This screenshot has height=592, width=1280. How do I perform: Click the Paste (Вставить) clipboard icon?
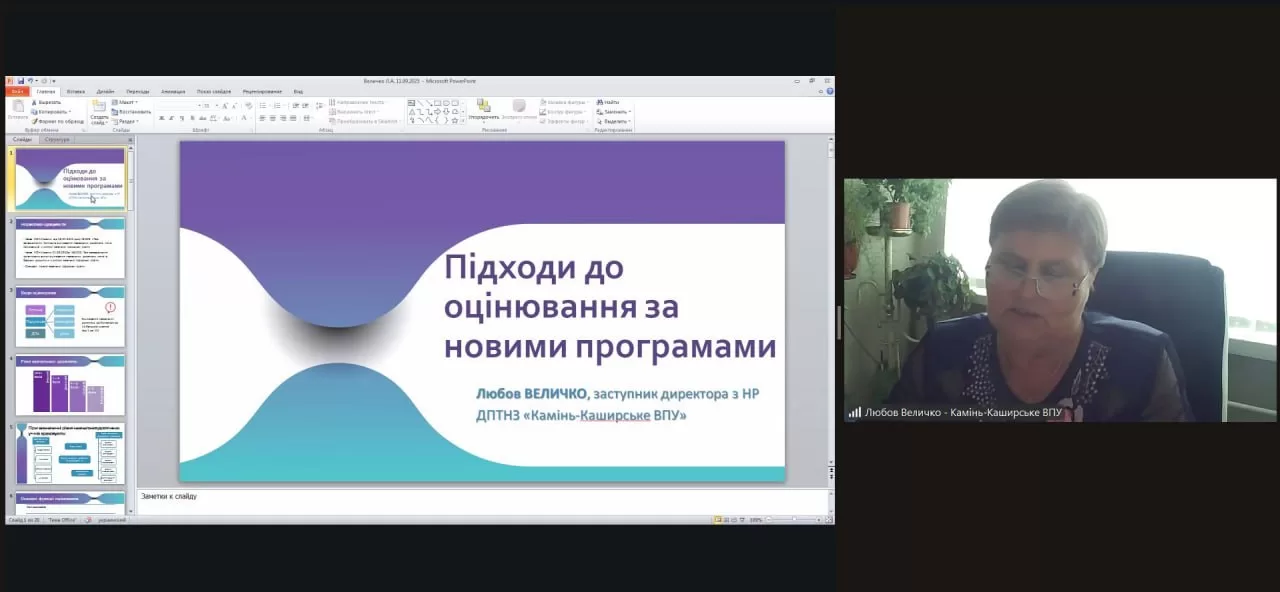pos(18,108)
